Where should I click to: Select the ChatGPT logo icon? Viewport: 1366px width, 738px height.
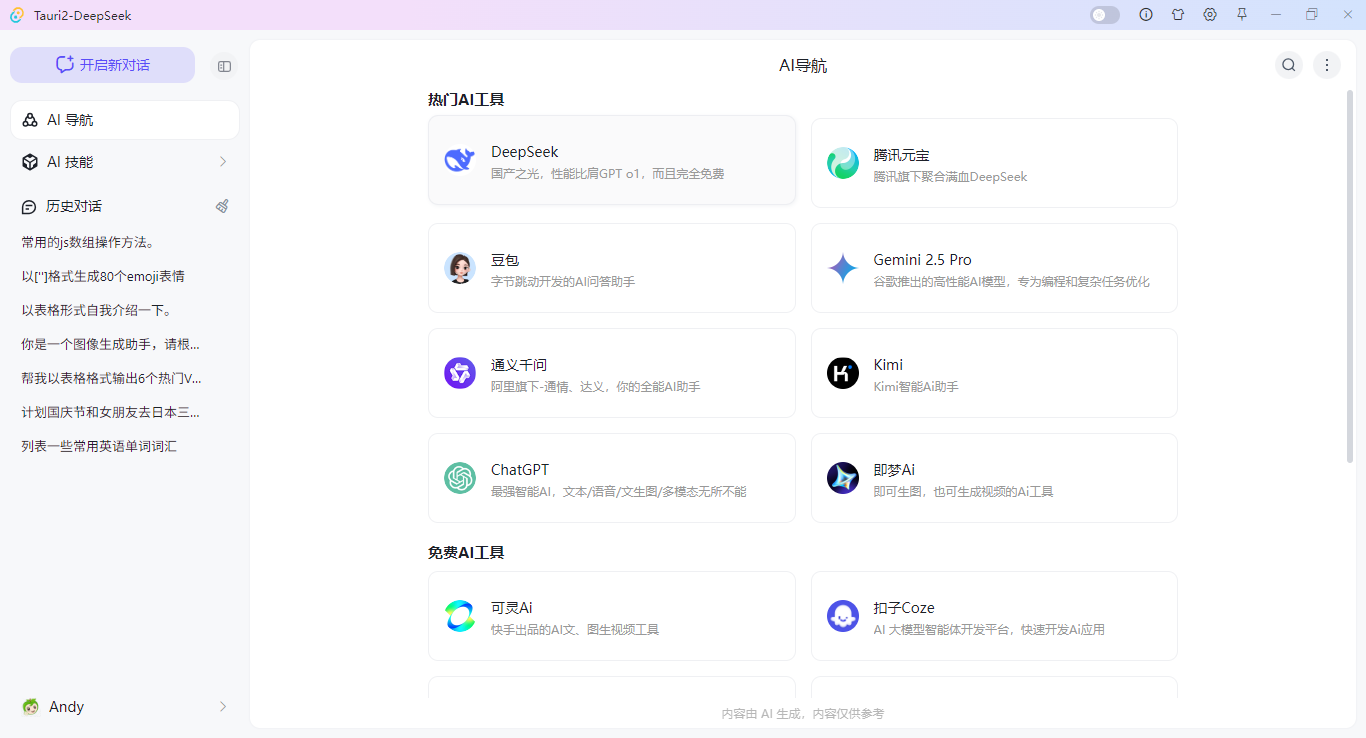pyautogui.click(x=459, y=478)
